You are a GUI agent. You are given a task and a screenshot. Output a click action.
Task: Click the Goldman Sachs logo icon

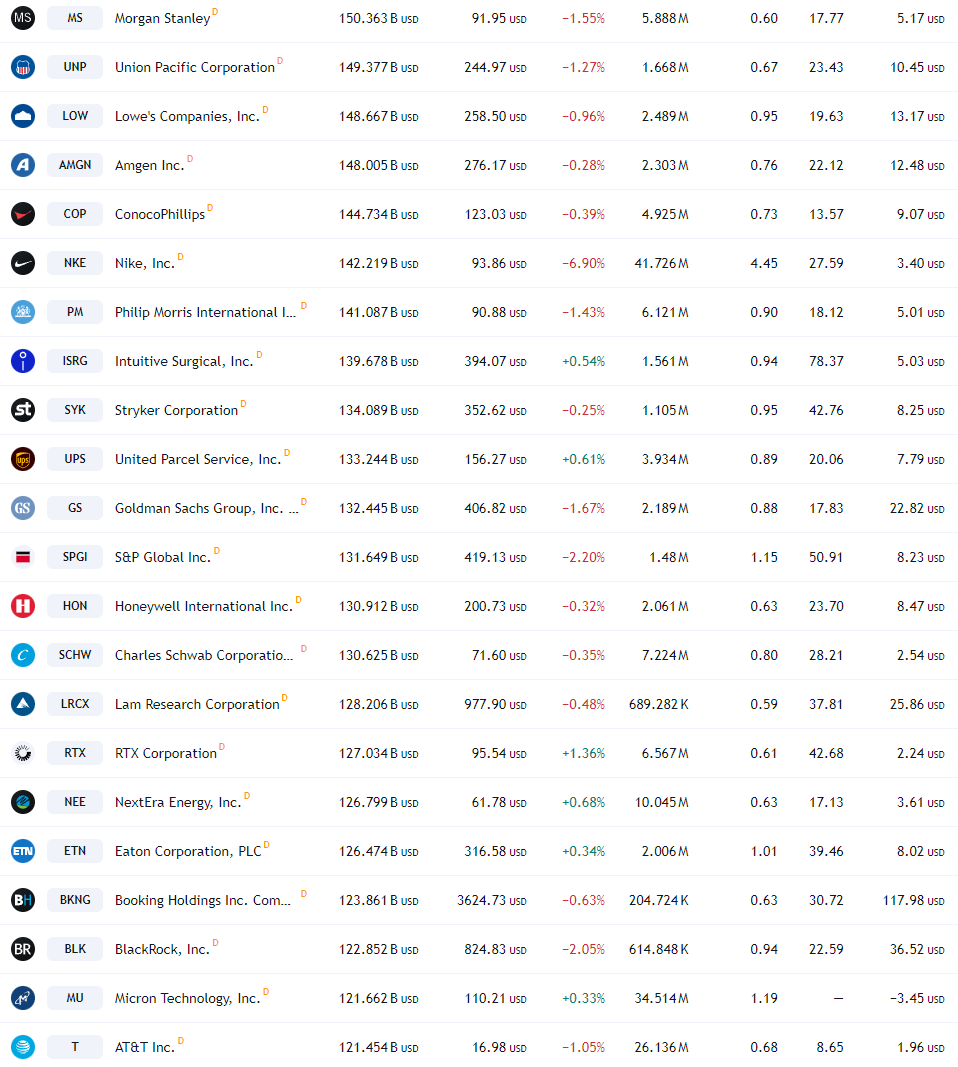point(23,508)
